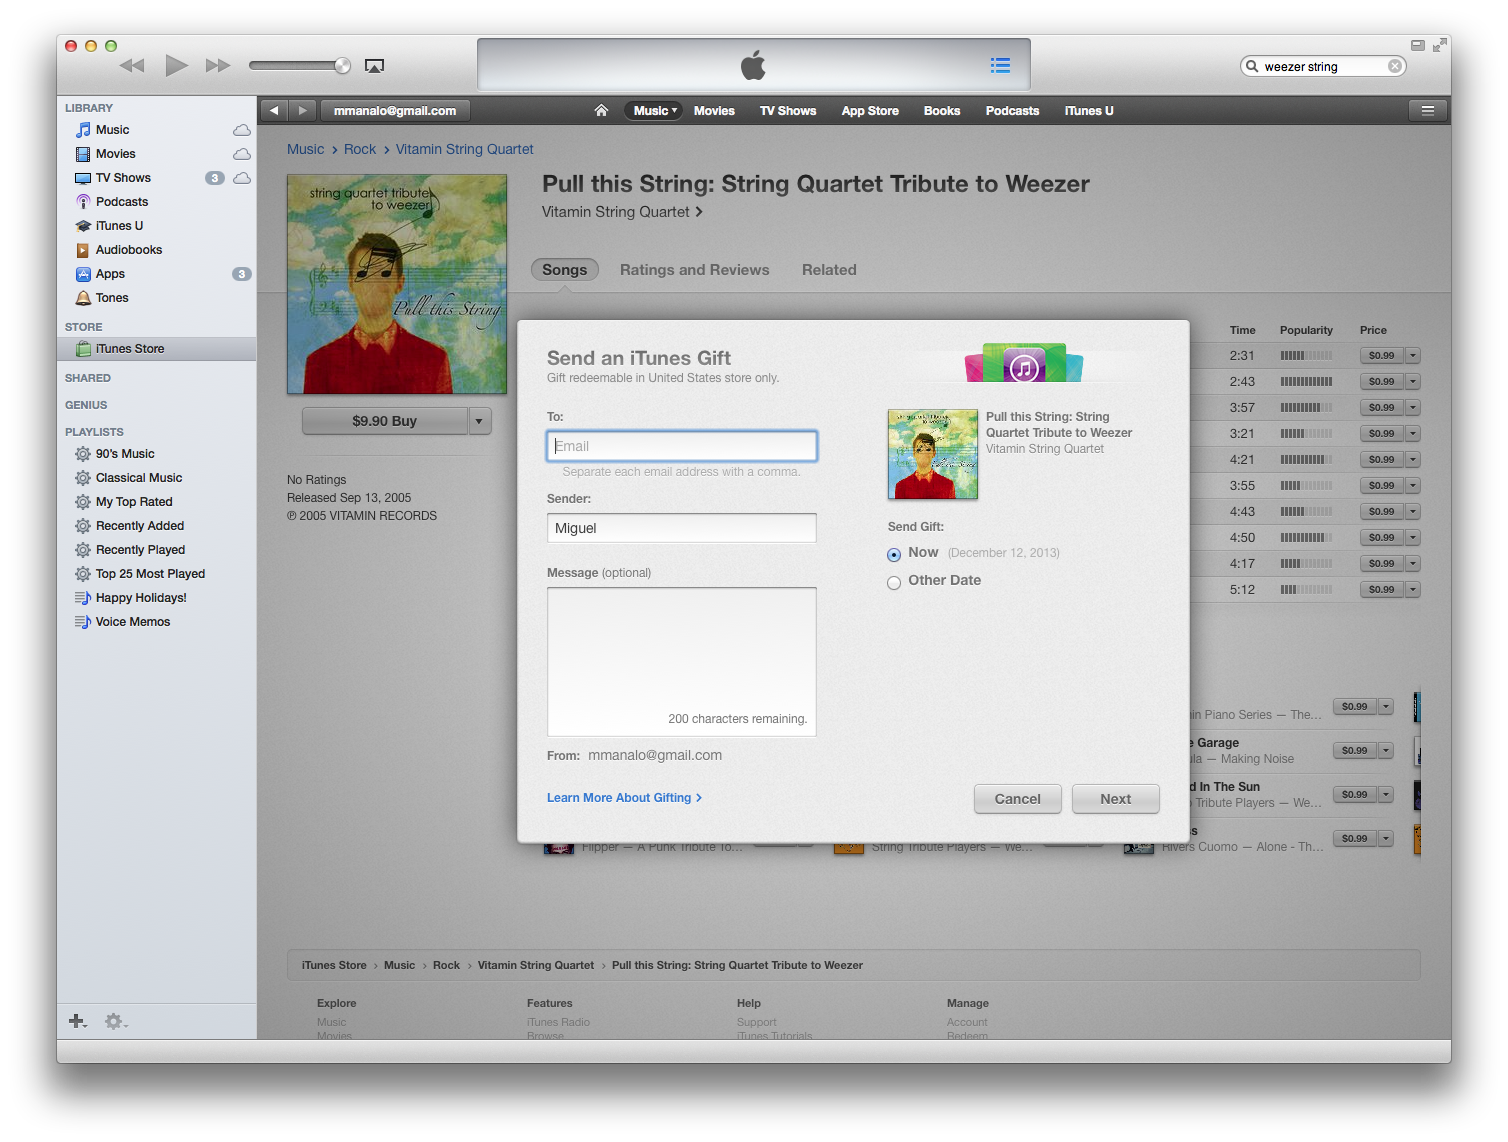The image size is (1508, 1142).
Task: Open Audiobooks library in sidebar
Action: click(128, 250)
